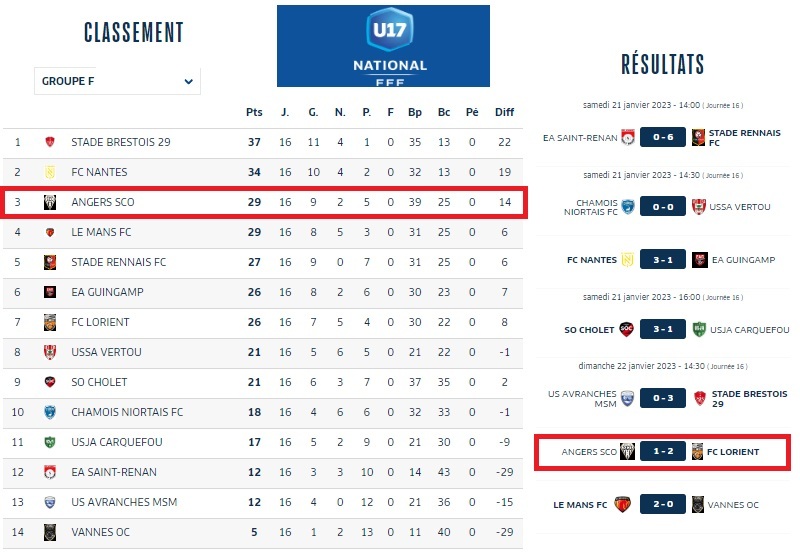Open the Stade Rennais FC standings row
The height and width of the screenshot is (552, 800).
[119, 262]
